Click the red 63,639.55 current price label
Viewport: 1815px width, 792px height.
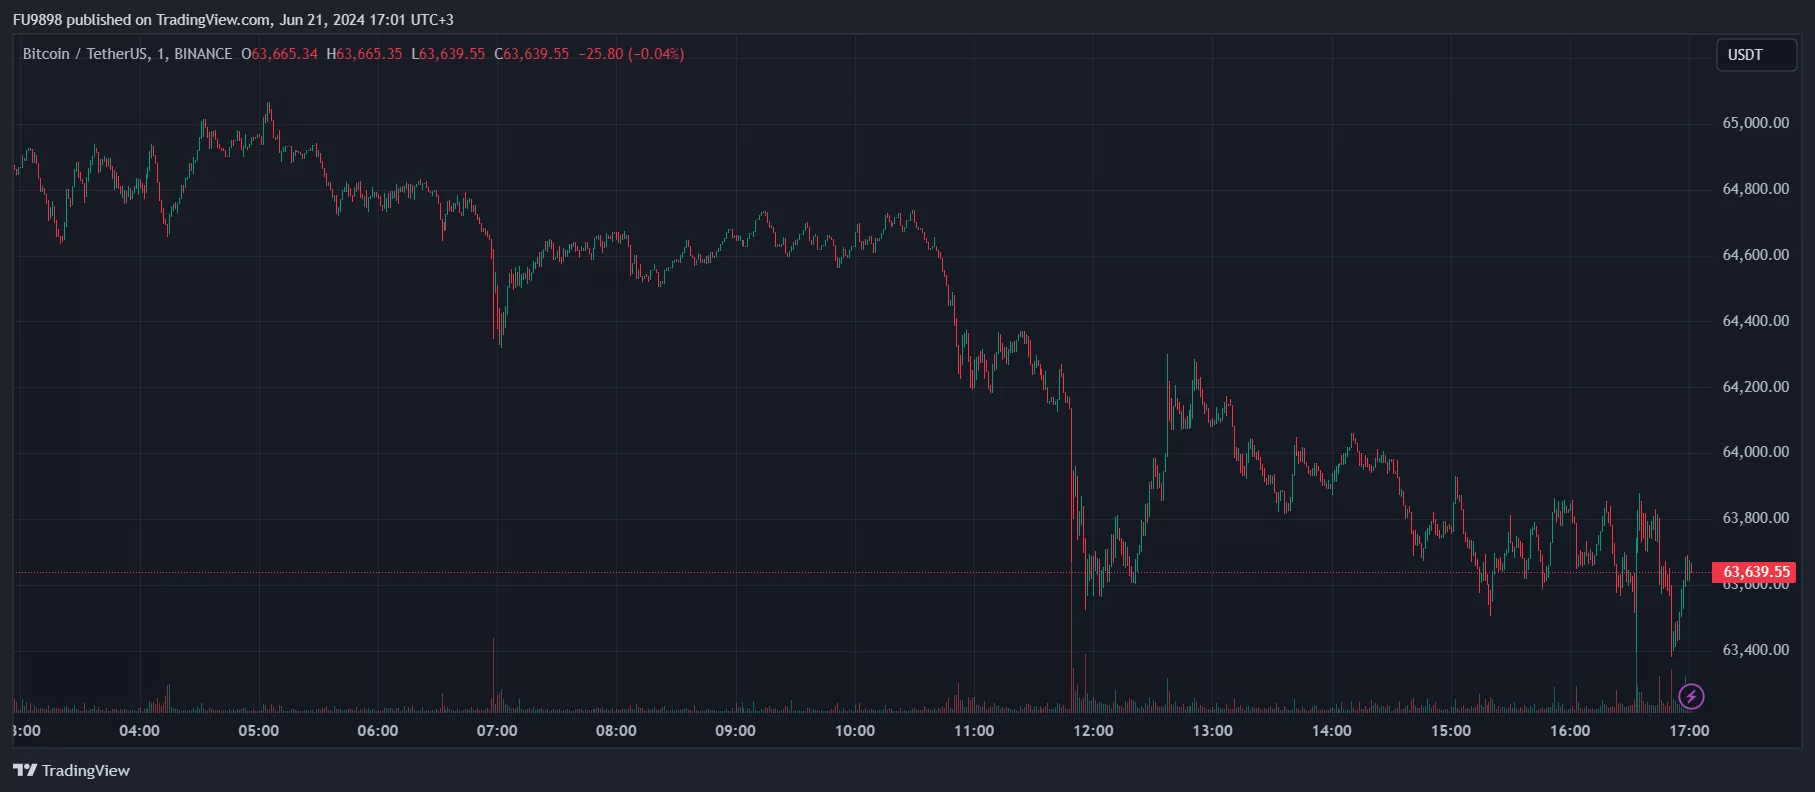[x=1755, y=572]
